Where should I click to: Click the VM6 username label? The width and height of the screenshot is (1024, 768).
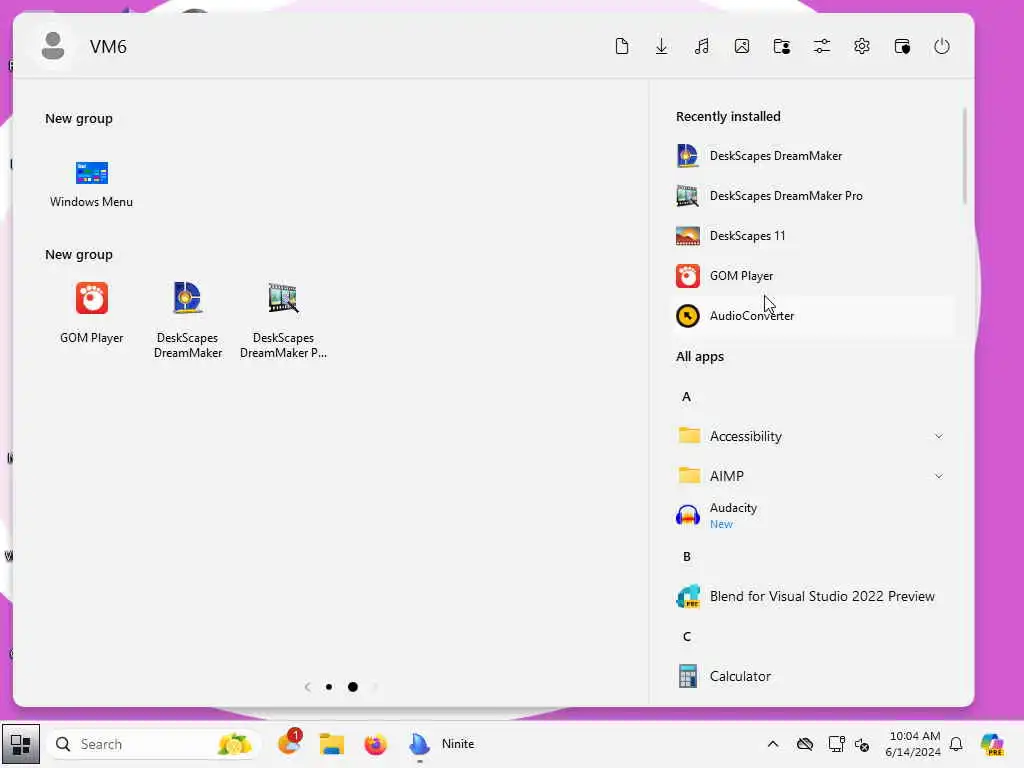[108, 47]
